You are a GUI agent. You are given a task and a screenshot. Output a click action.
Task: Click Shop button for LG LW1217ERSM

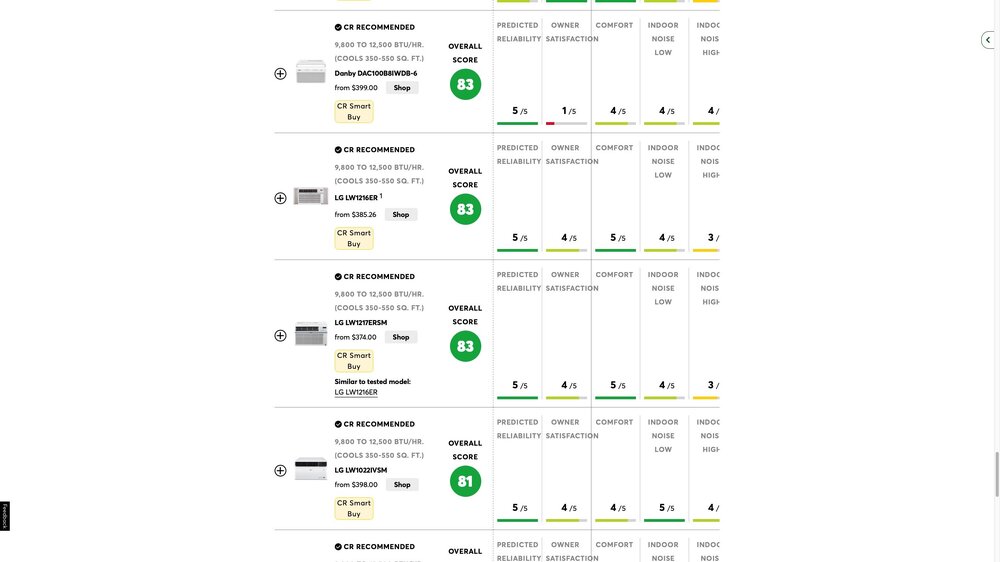(x=401, y=337)
